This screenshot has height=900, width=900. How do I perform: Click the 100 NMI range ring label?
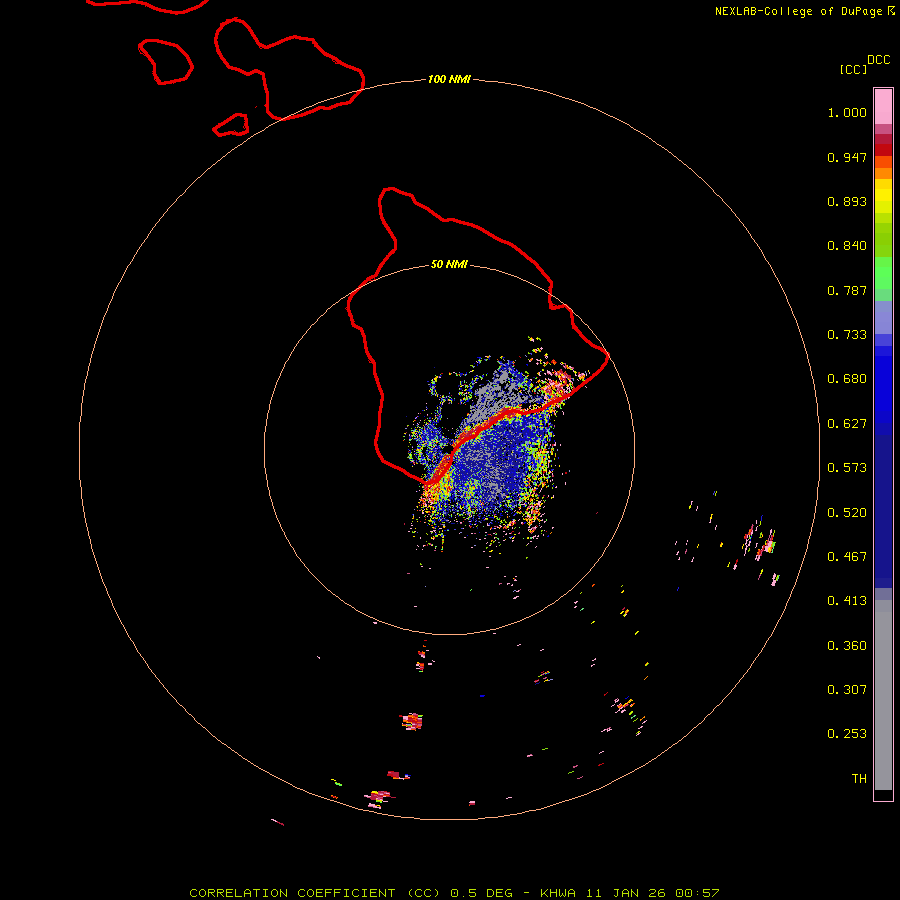point(449,79)
